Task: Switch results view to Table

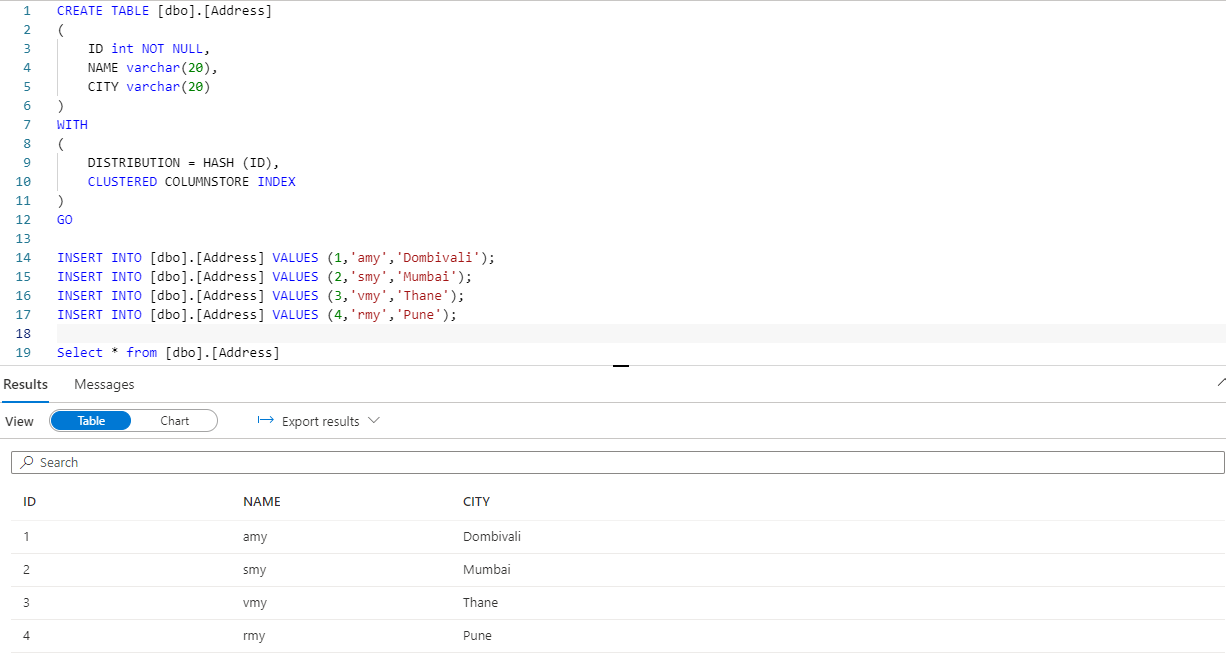Action: tap(91, 421)
